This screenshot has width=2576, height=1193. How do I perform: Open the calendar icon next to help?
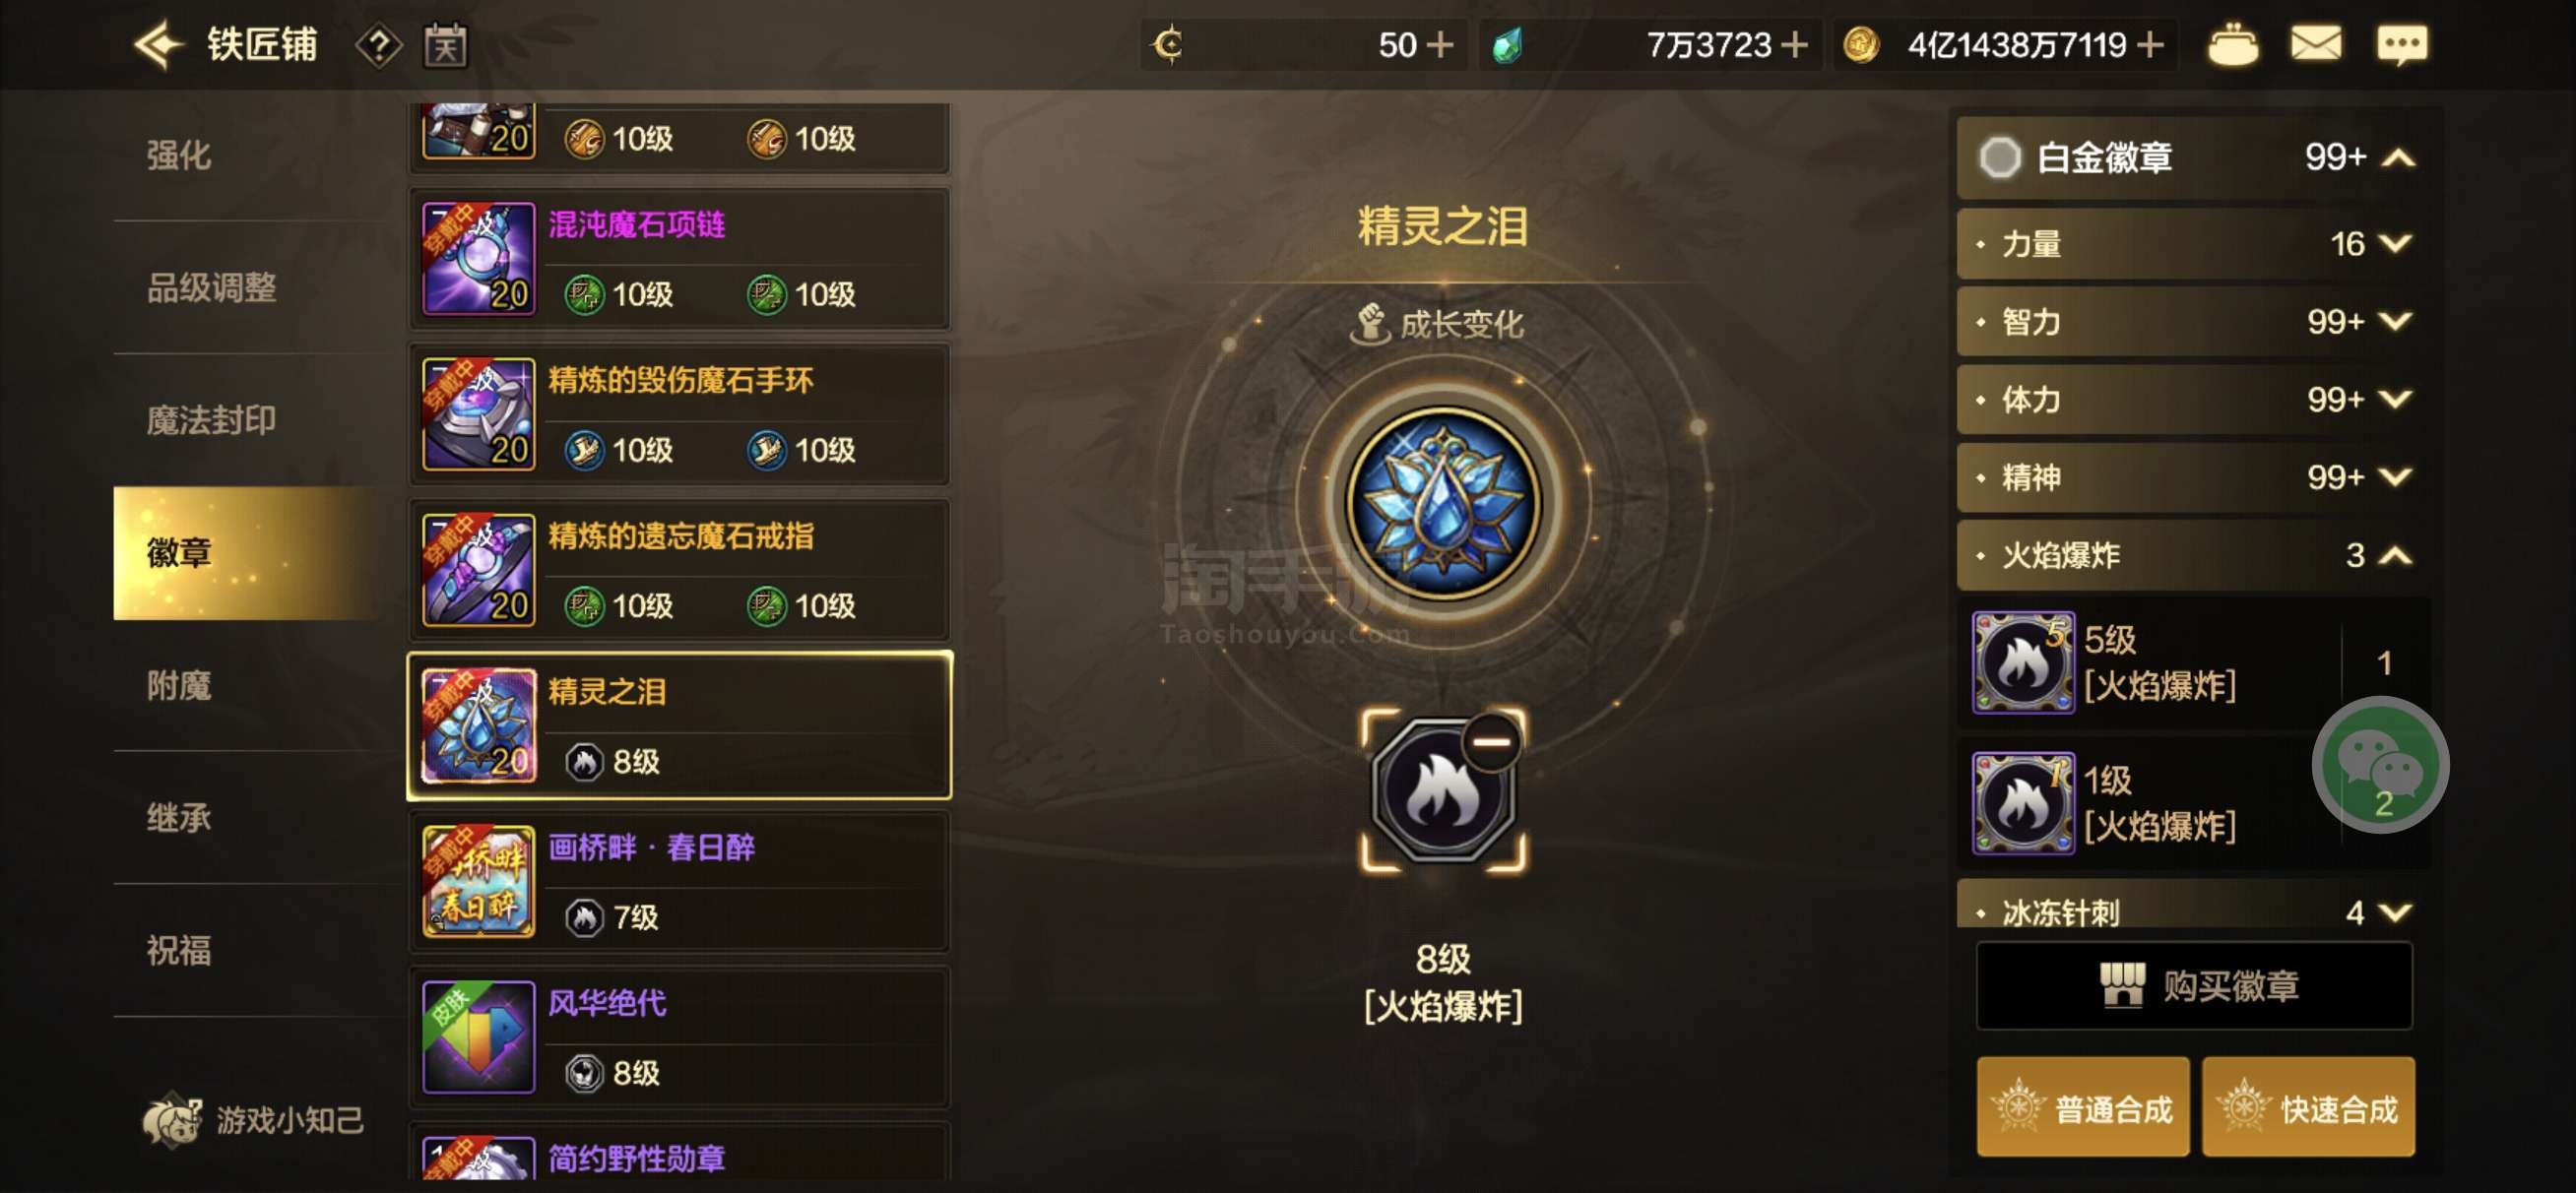445,45
